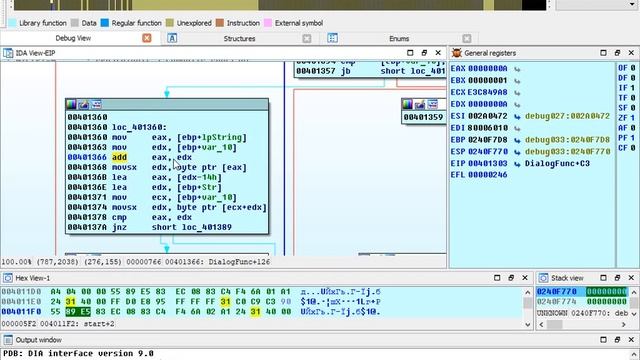Click the Stack view panel icon
The width and height of the screenshot is (640, 360).
point(543,278)
